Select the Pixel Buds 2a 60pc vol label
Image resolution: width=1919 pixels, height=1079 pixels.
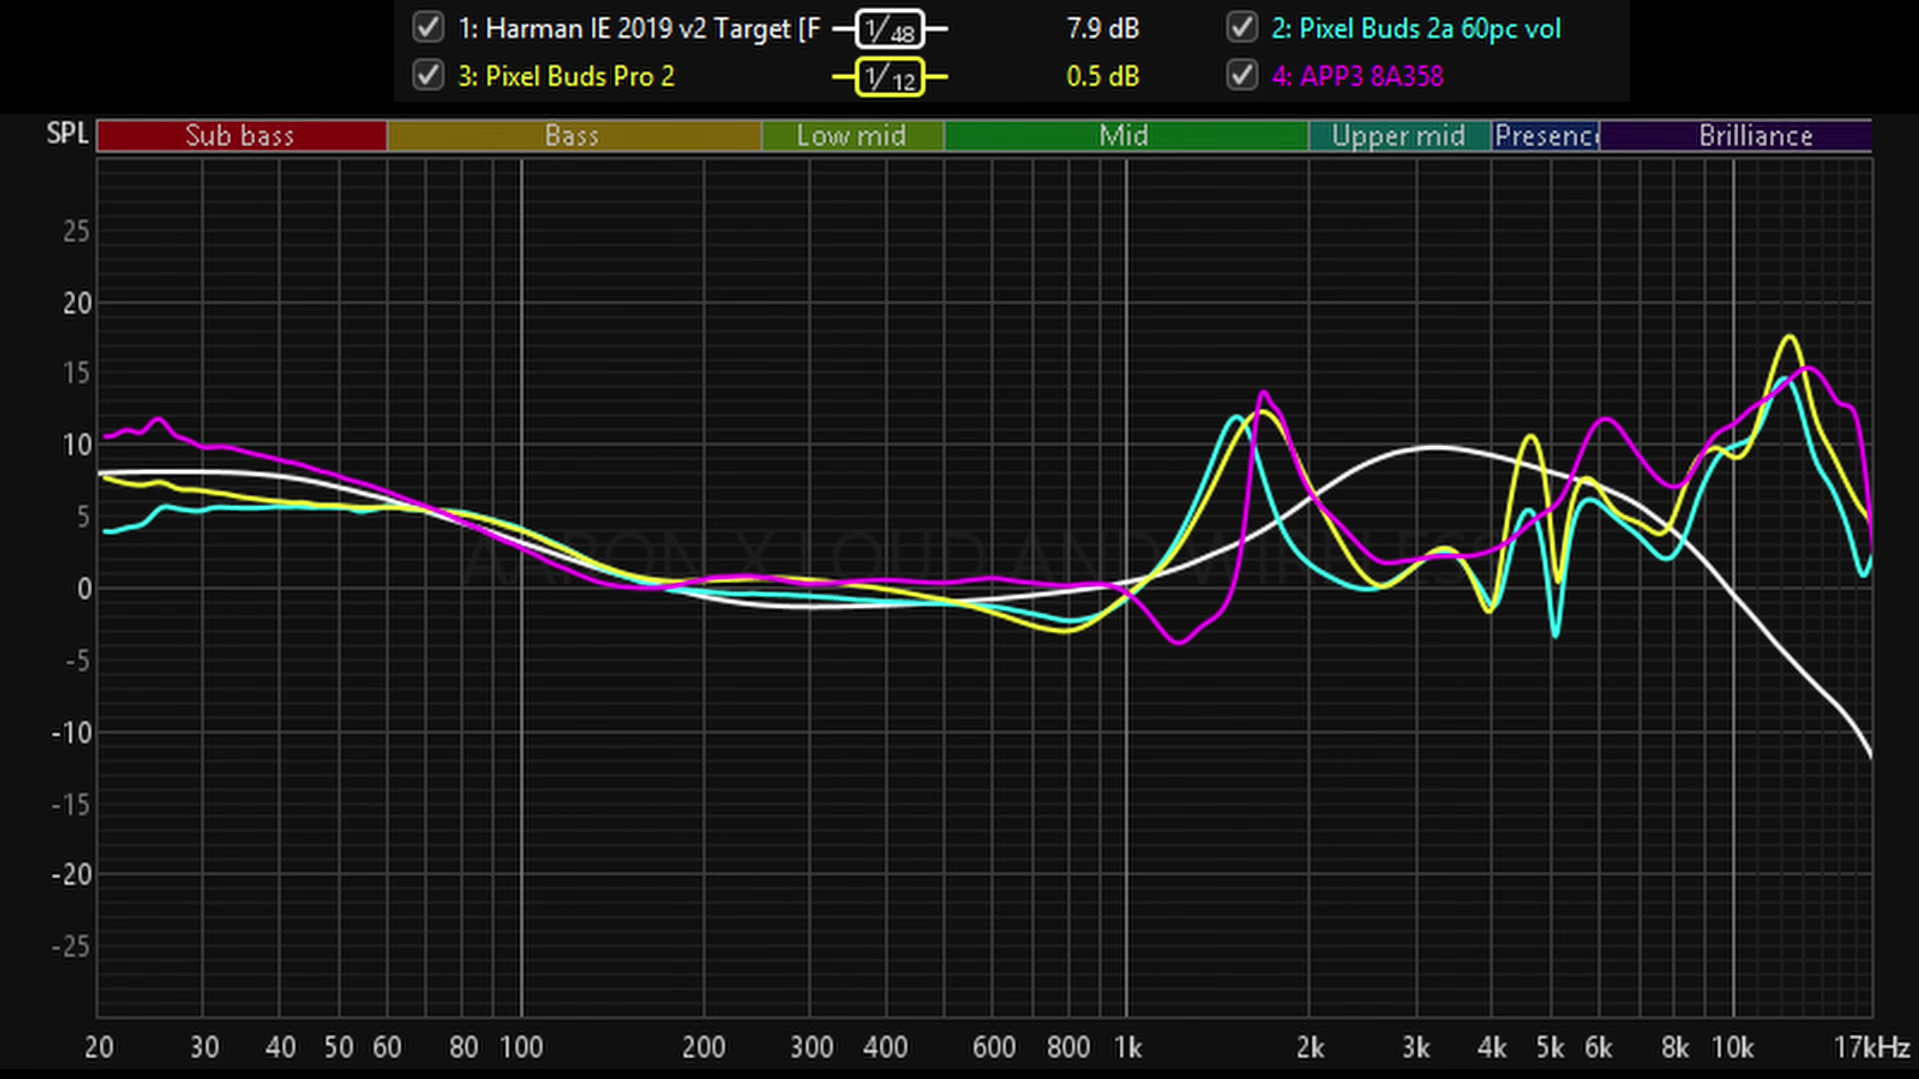point(1415,28)
